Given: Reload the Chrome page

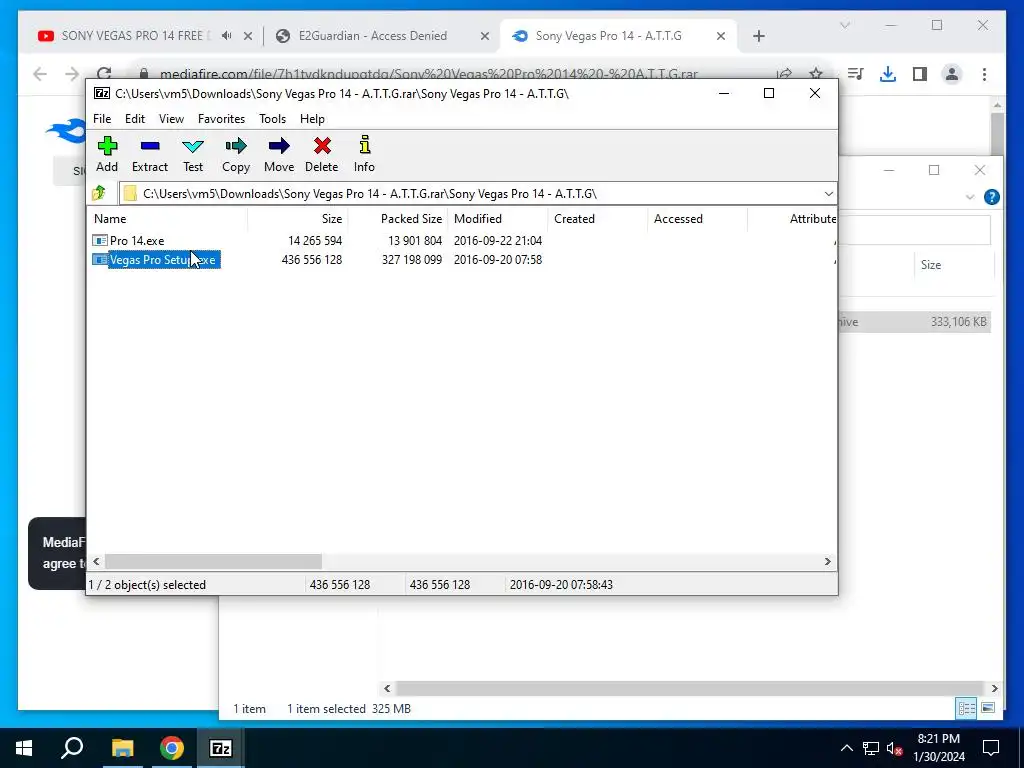Looking at the screenshot, I should 104,74.
